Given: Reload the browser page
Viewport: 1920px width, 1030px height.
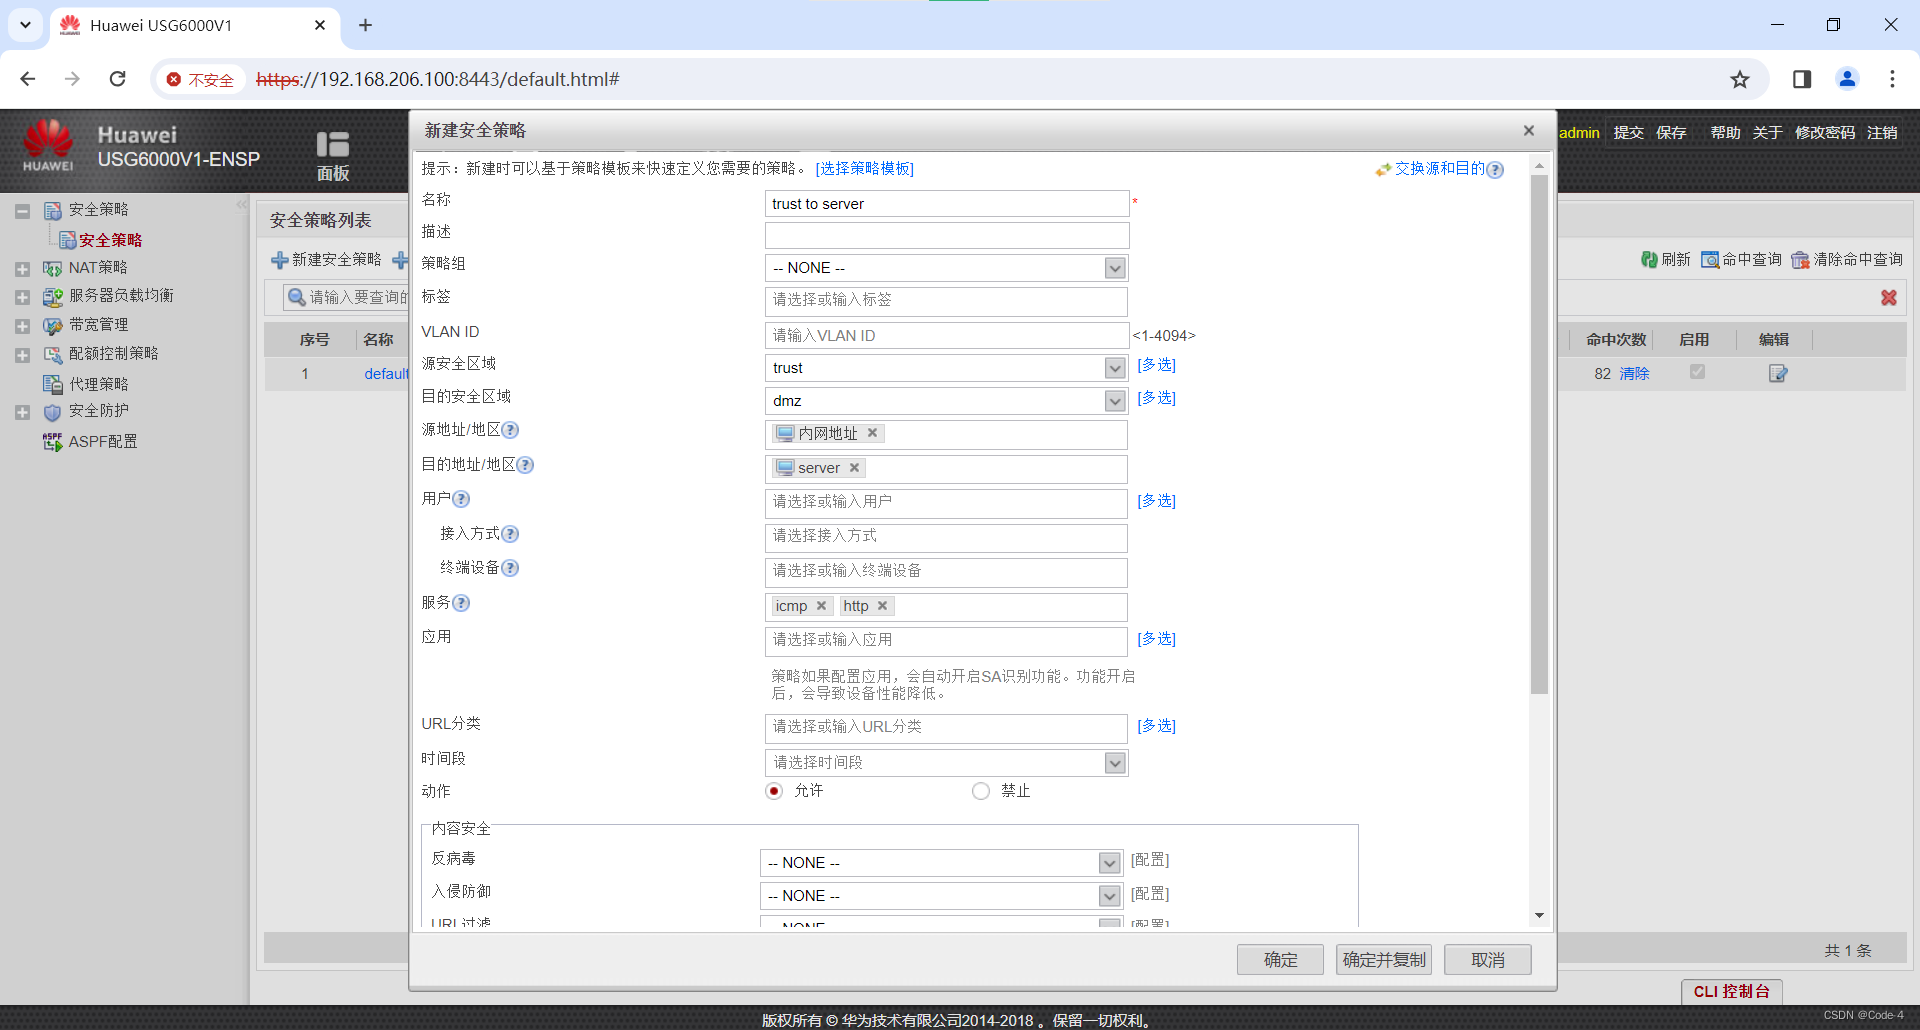Looking at the screenshot, I should 118,79.
